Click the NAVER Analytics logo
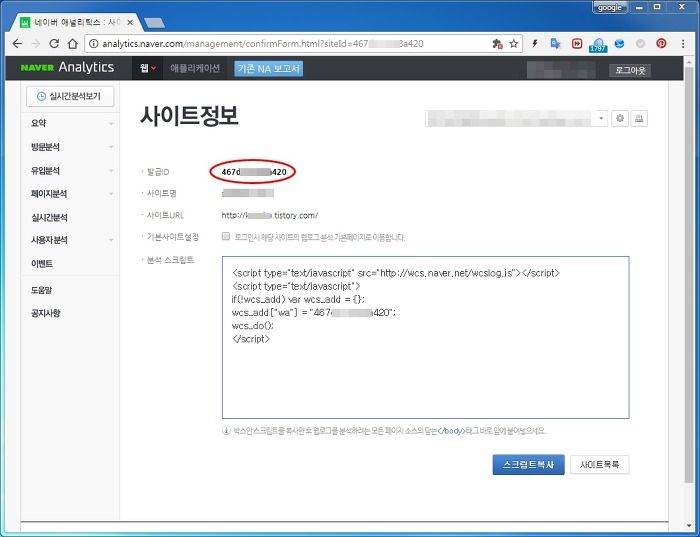700x537 pixels. click(x=67, y=67)
